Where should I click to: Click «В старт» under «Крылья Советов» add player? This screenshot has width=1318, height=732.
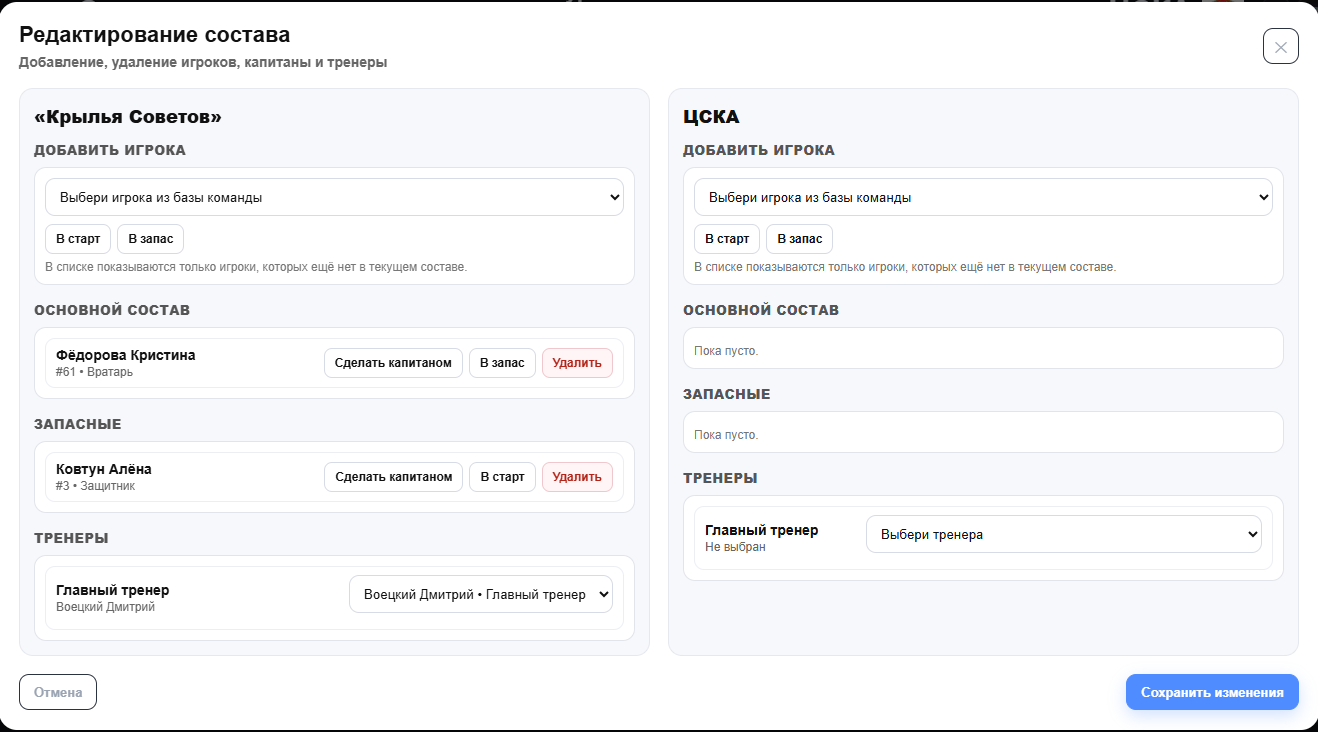(x=78, y=239)
